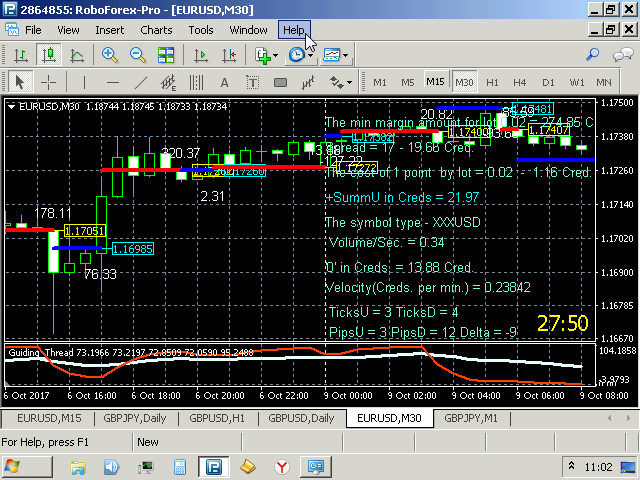Select the equidistant channel tool marked E
This screenshot has height=480, width=640.
click(x=168, y=82)
